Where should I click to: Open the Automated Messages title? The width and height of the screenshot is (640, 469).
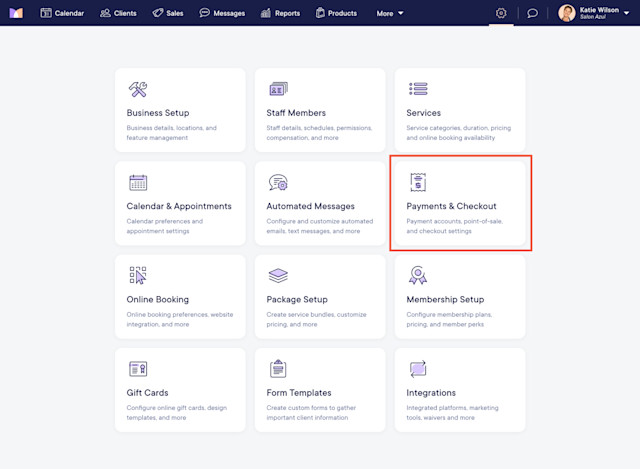coord(311,206)
